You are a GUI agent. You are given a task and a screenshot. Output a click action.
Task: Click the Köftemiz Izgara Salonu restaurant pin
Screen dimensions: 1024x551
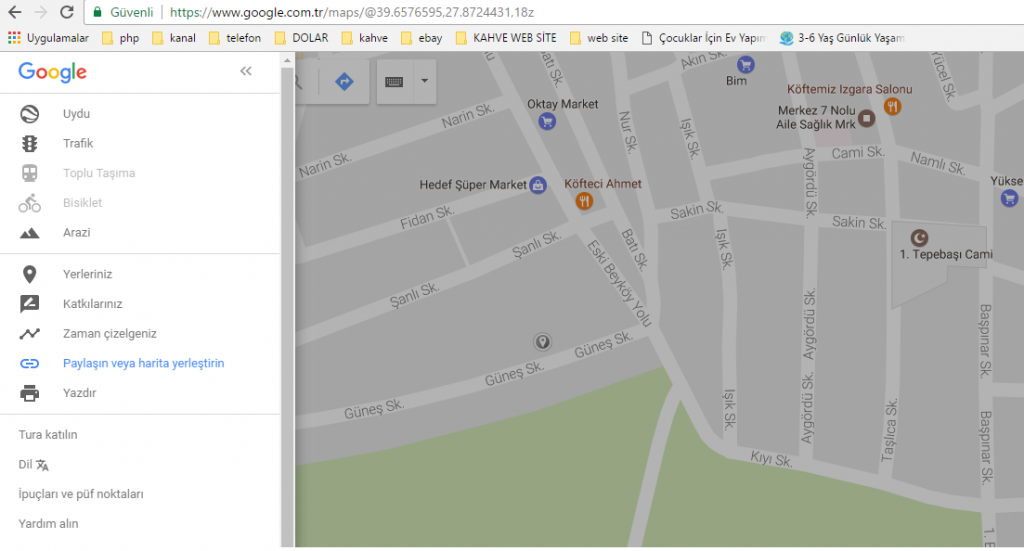point(892,106)
